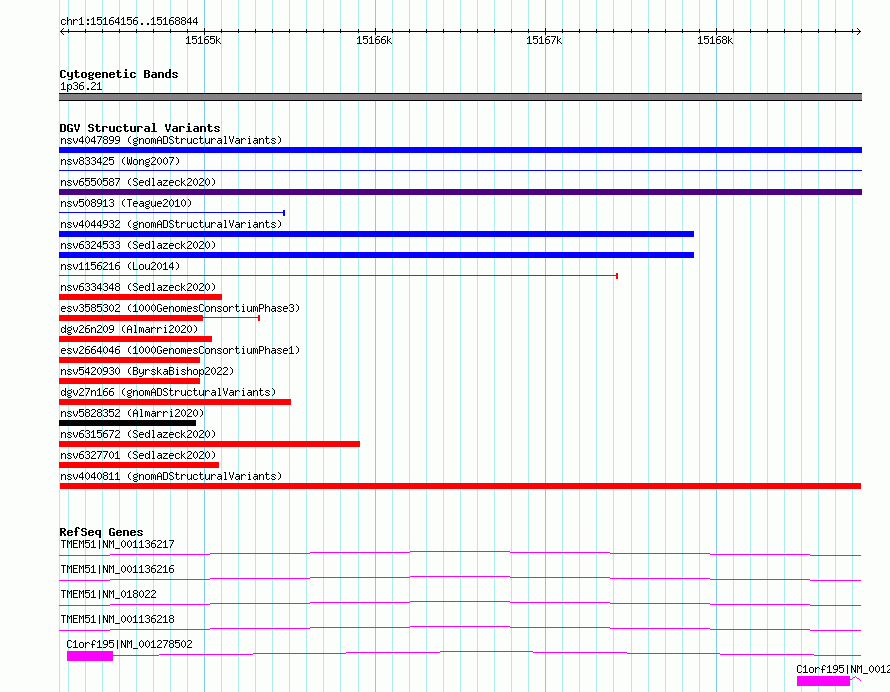Click the magenta exon block under C1orf195|NM_001278502
This screenshot has height=692, width=890.
[x=90, y=656]
